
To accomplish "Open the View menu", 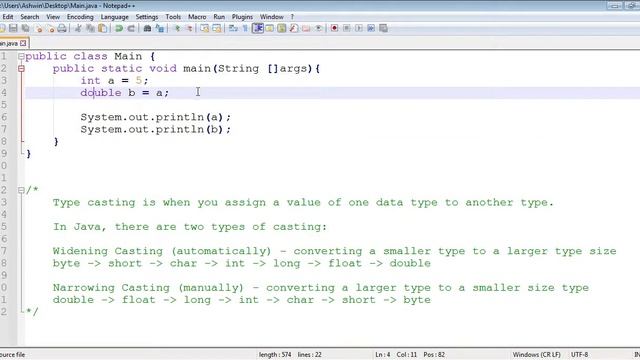I will 53,17.
